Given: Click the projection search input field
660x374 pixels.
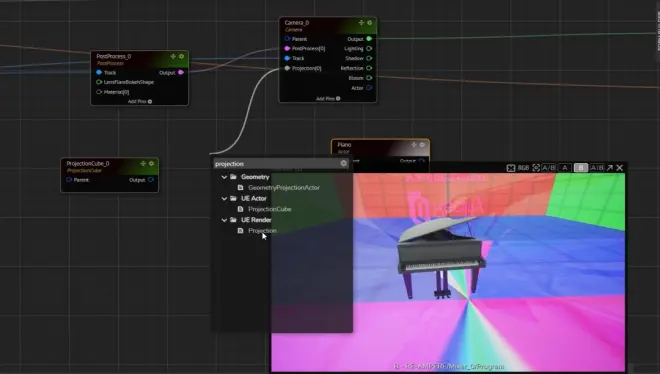Looking at the screenshot, I should [277, 164].
